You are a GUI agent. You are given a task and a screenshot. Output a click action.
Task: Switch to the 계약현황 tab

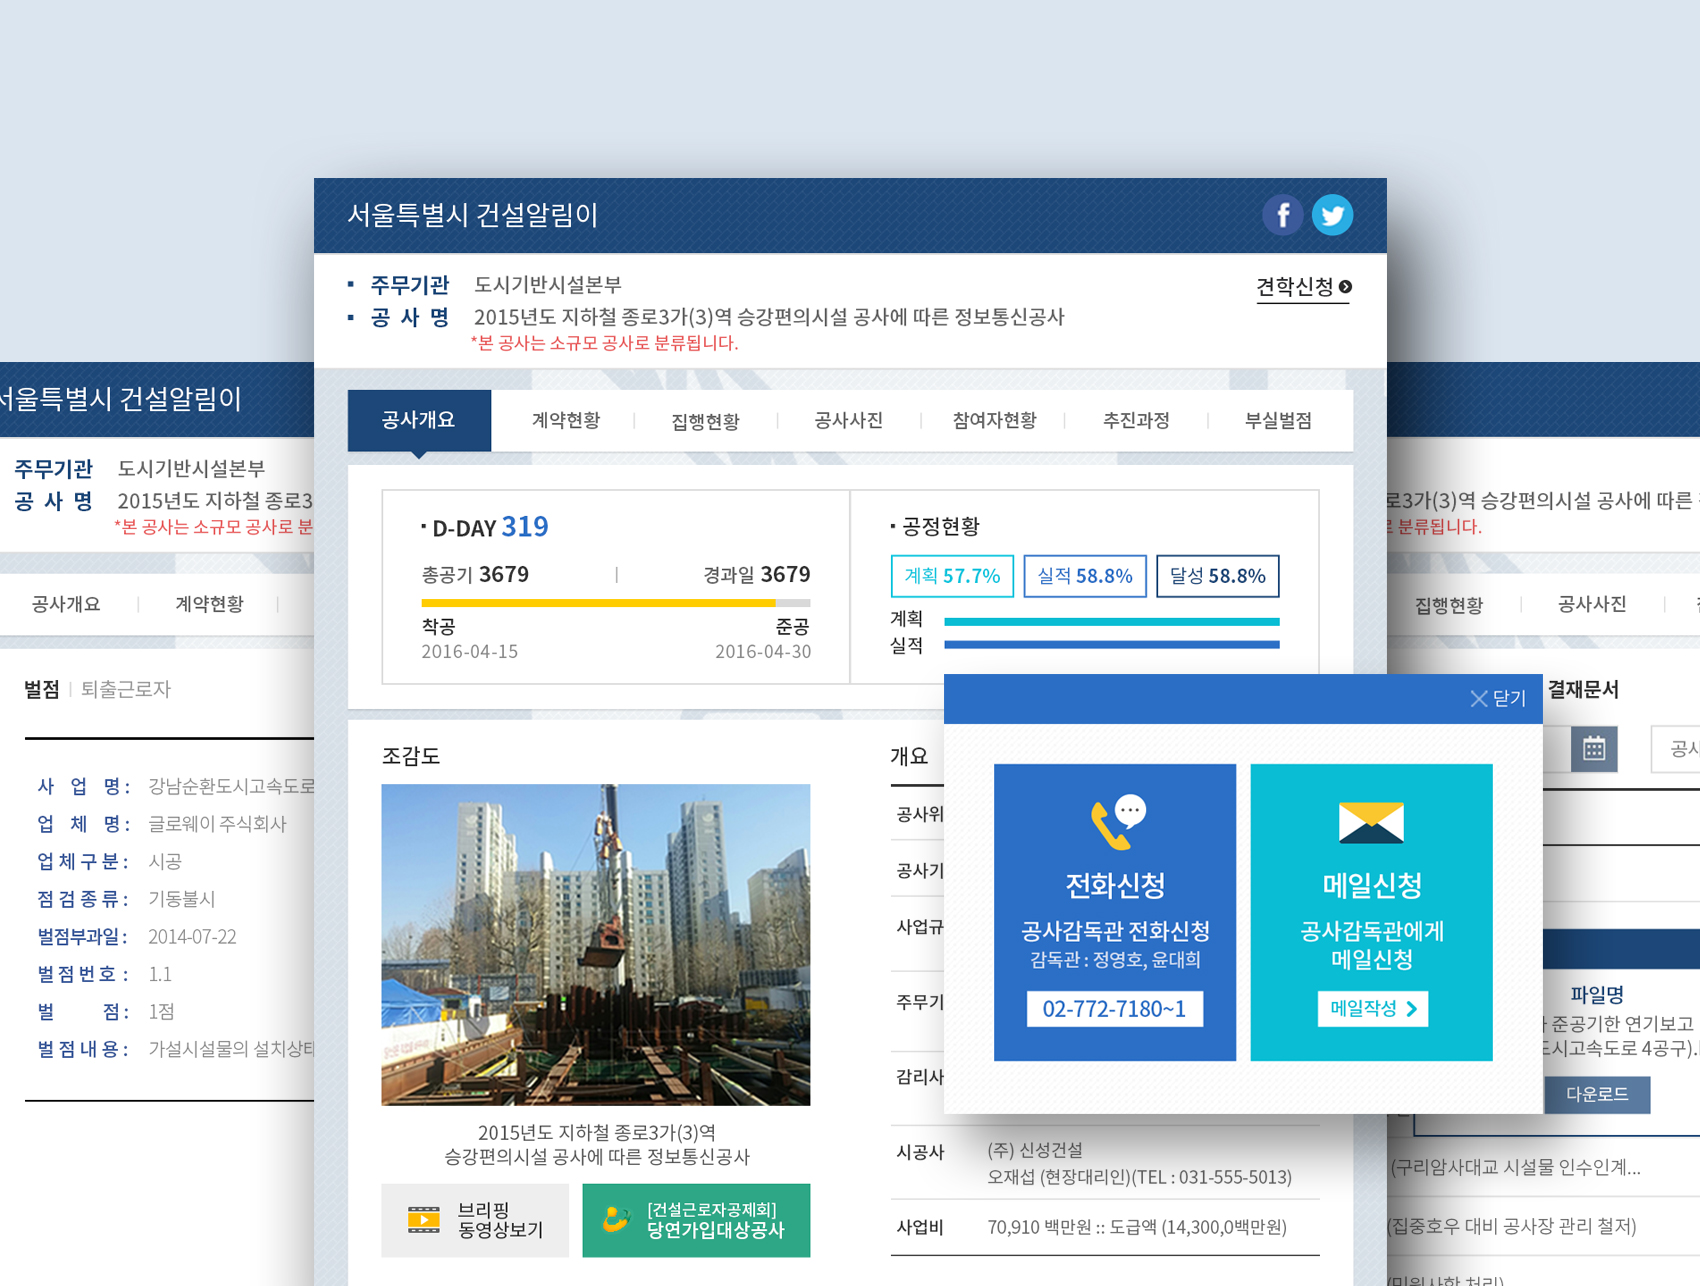click(566, 420)
